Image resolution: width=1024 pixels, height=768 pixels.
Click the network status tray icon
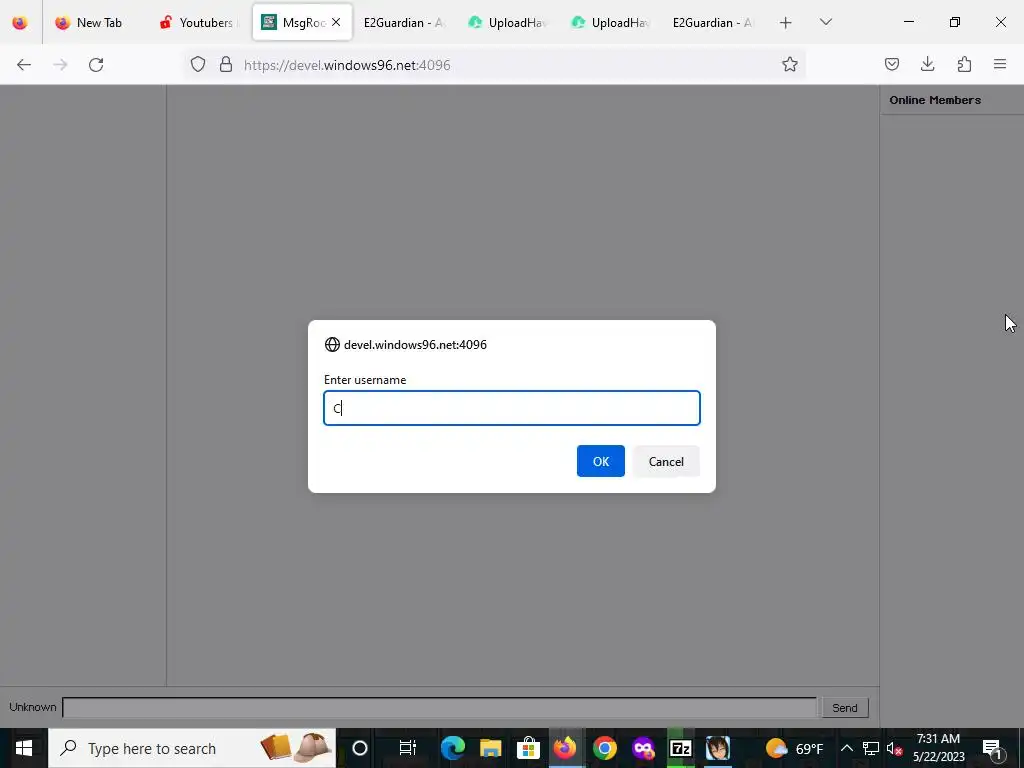pos(871,748)
